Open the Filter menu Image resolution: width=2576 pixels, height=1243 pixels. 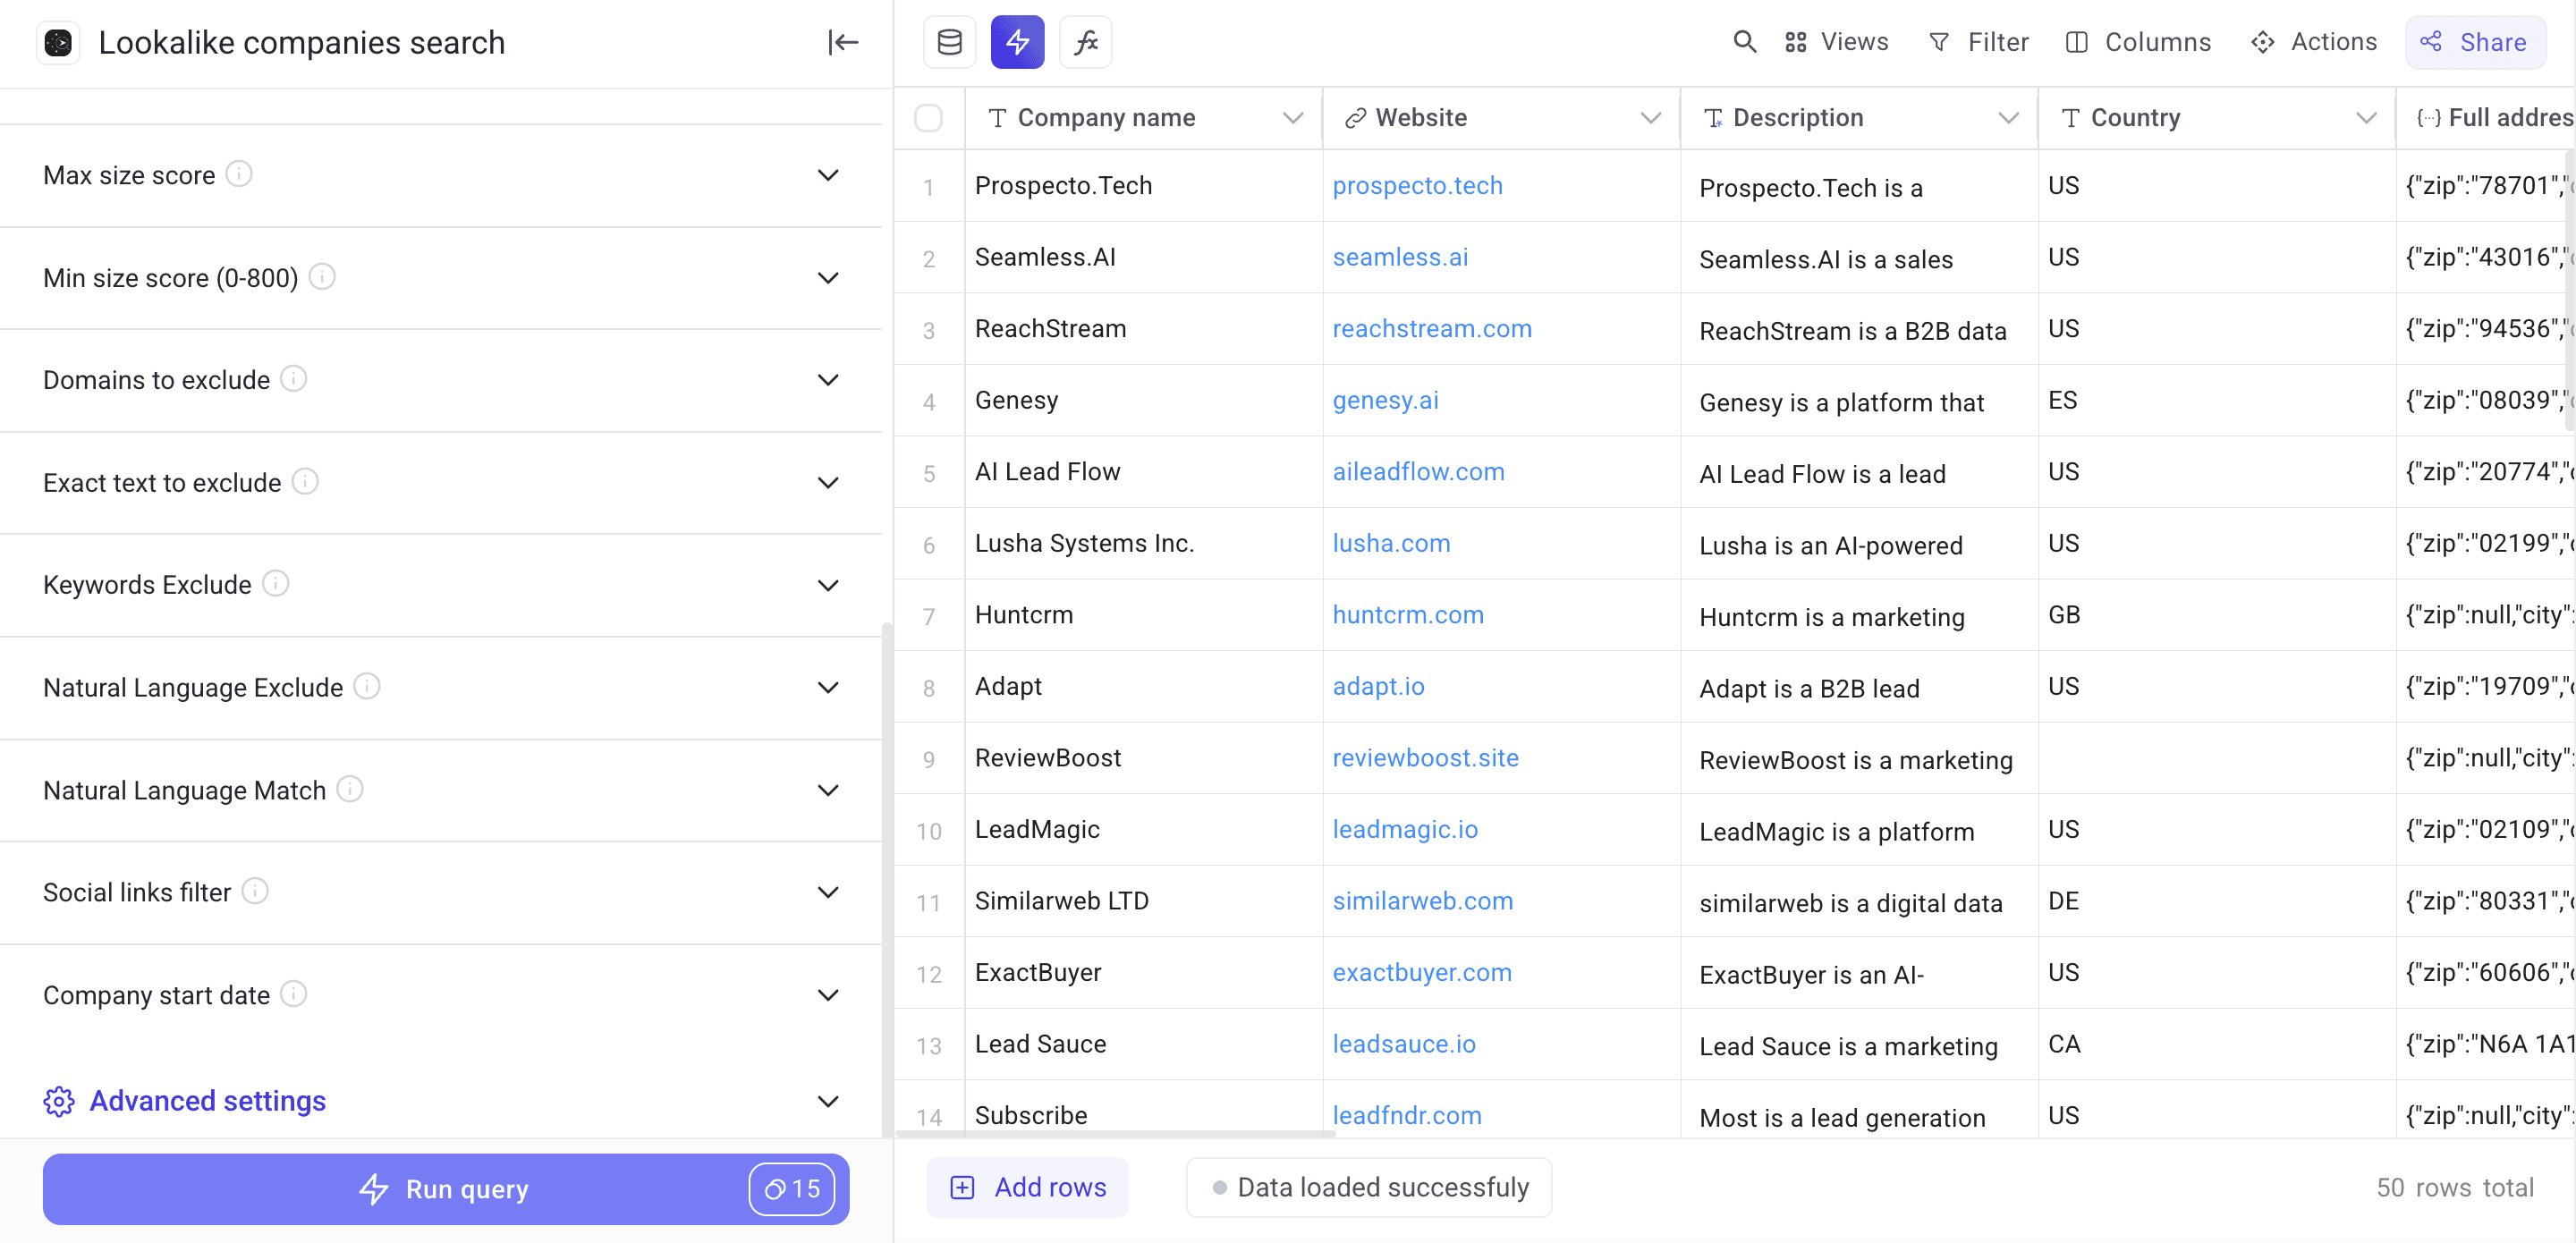1978,42
